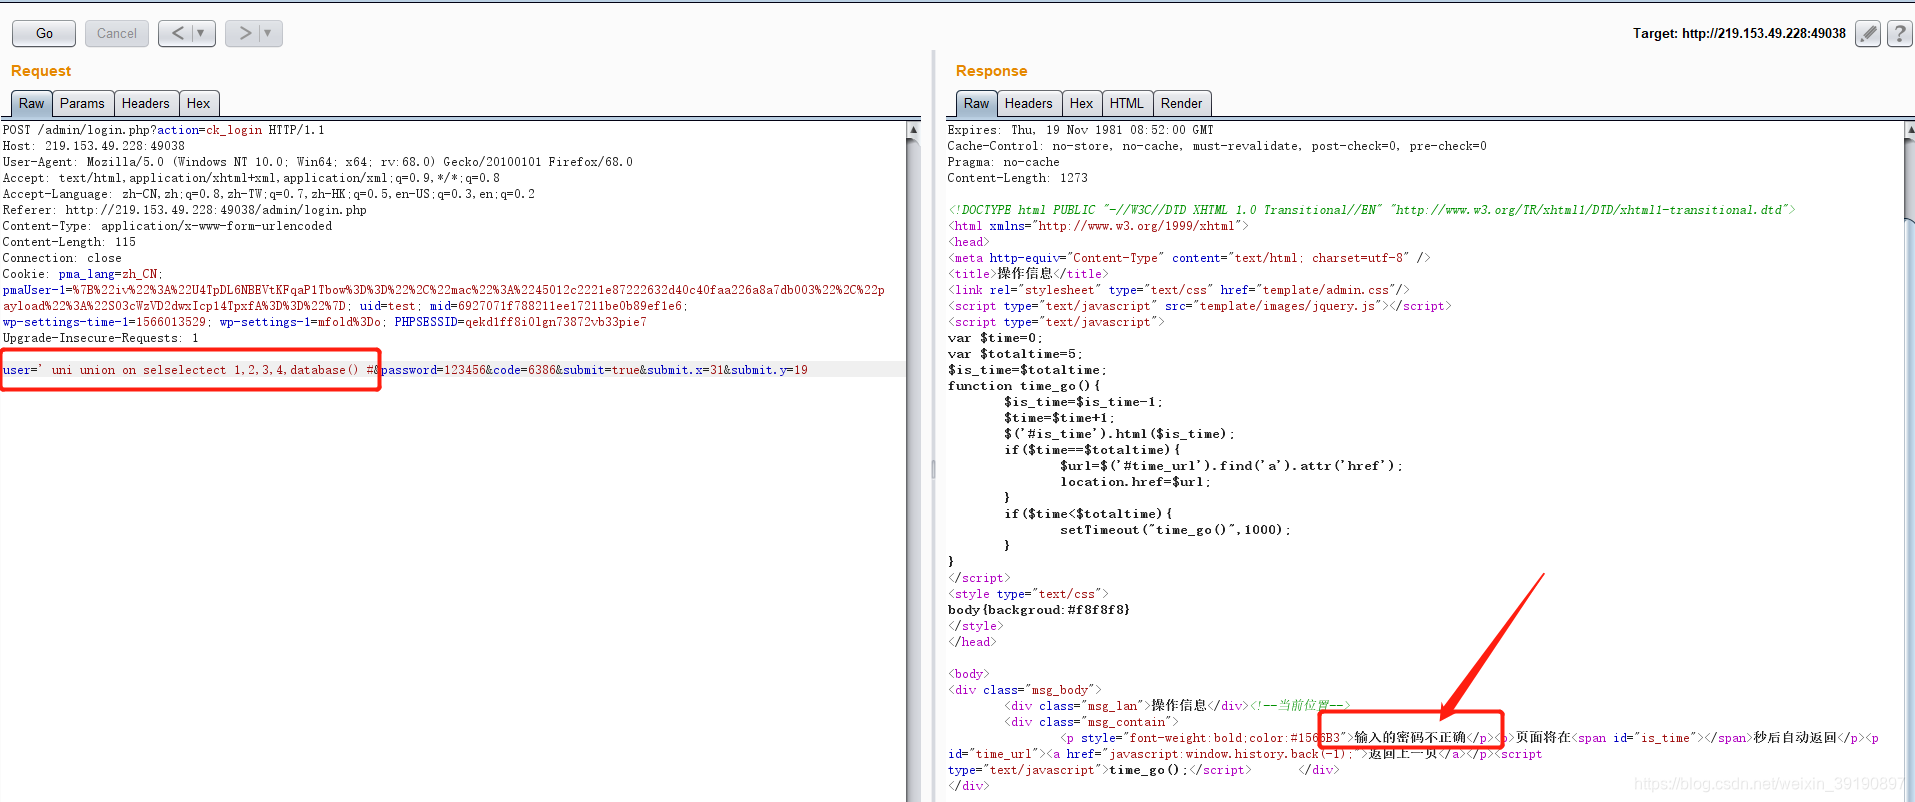Switch to the Request Headers tab
The height and width of the screenshot is (802, 1915).
point(146,103)
